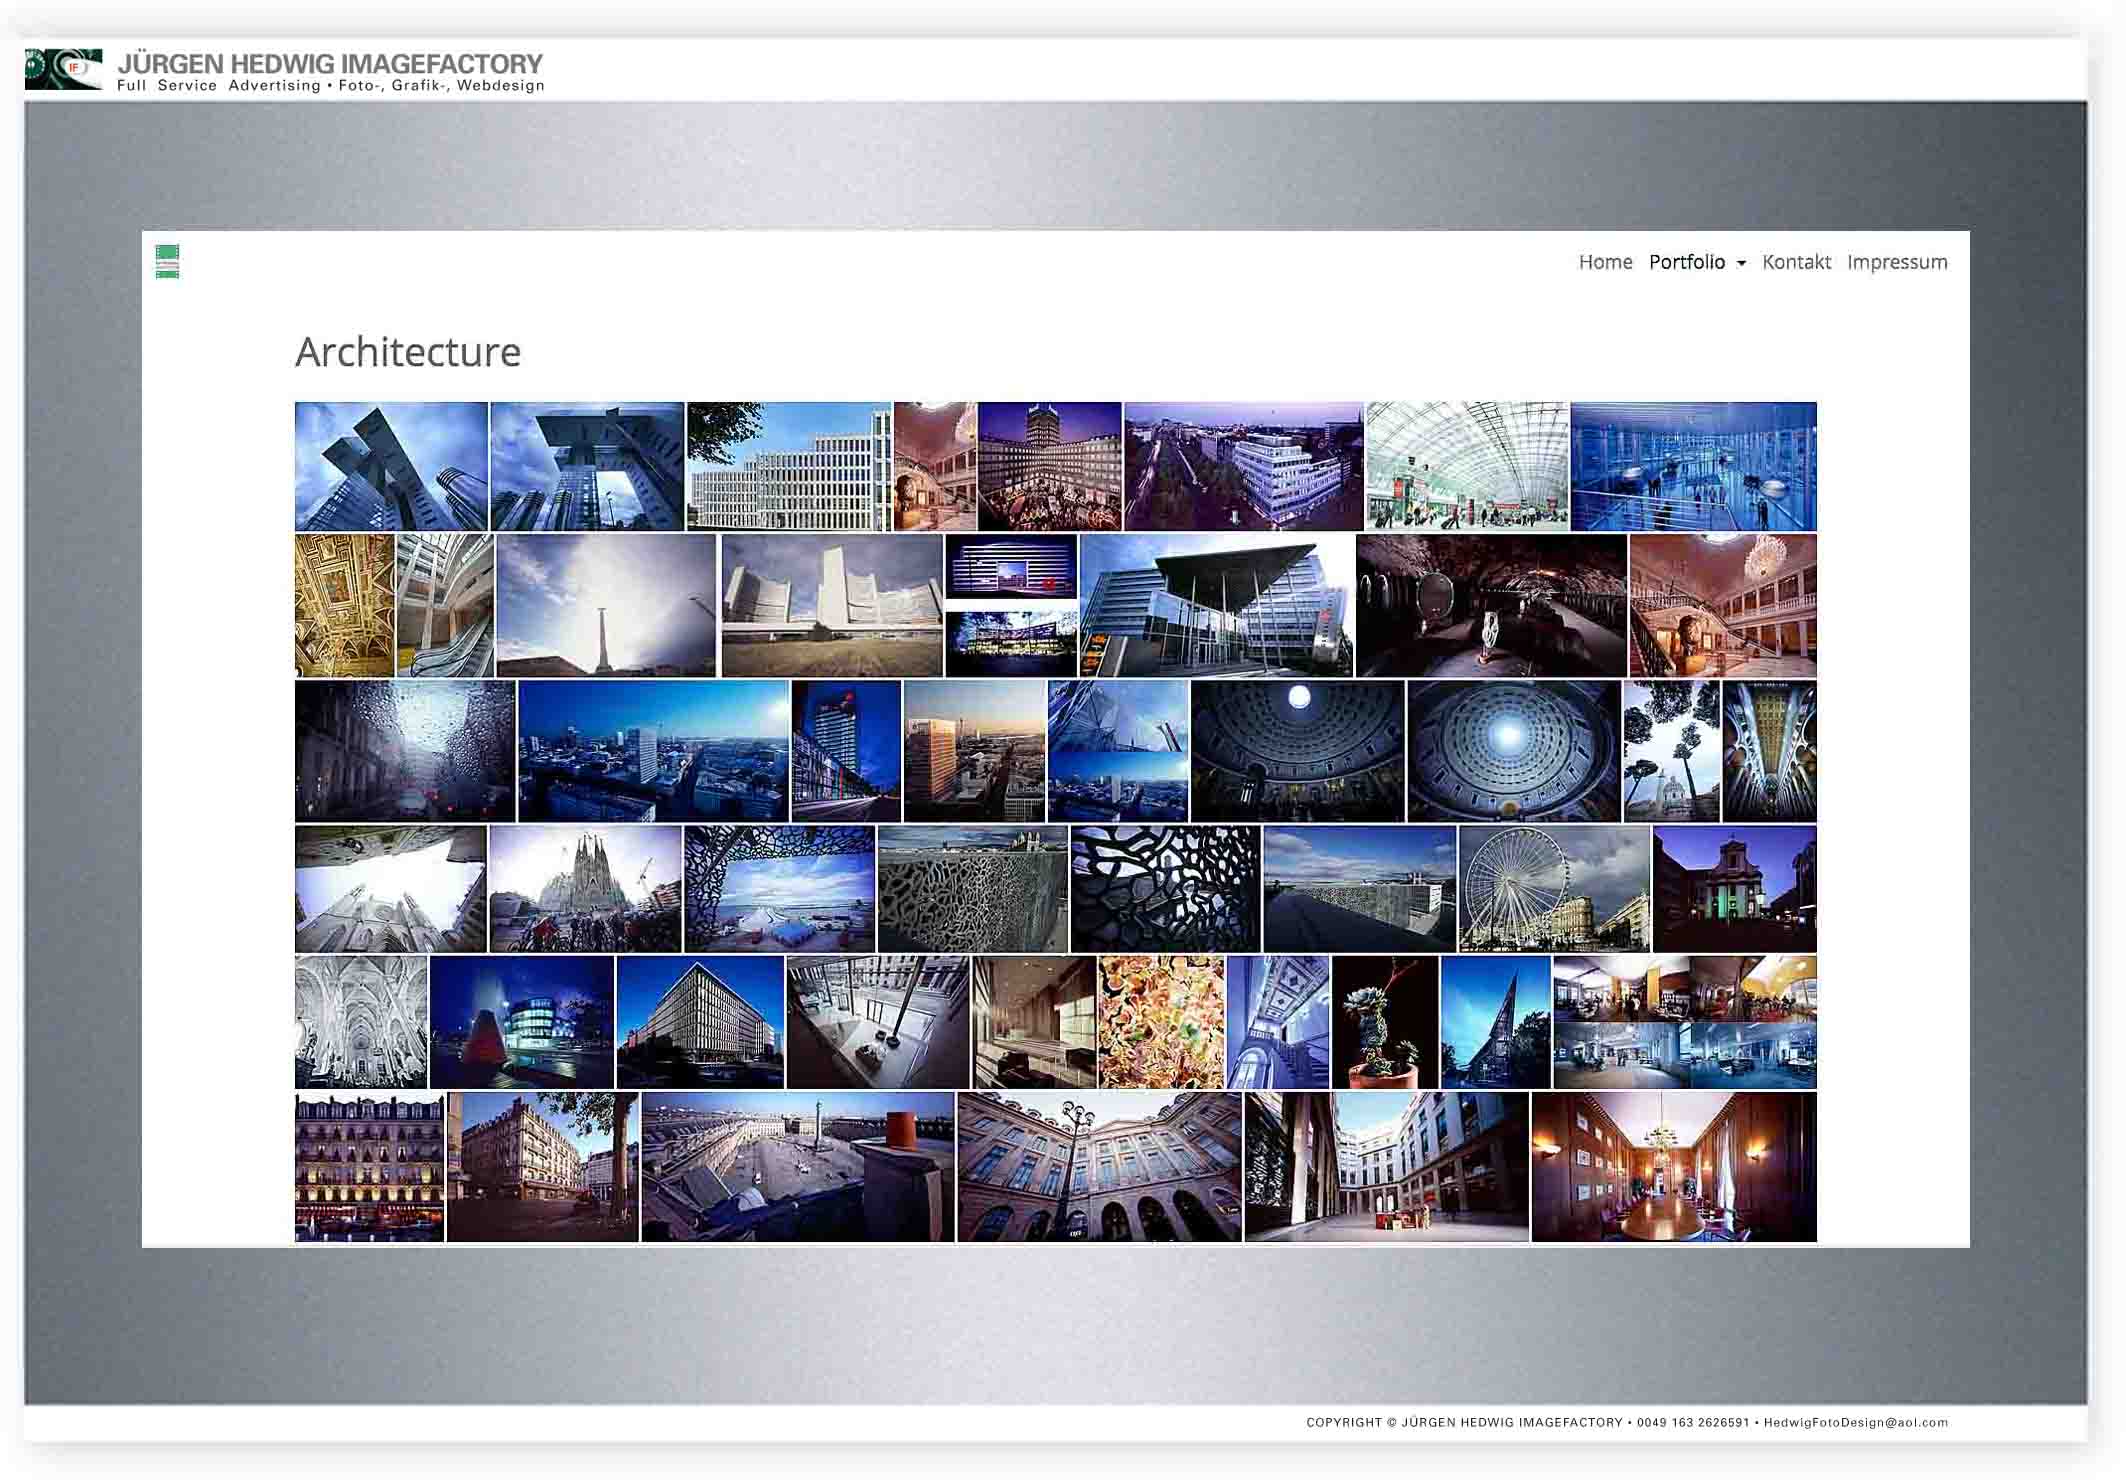Click the Imagefactory eye logo icon
Image resolution: width=2126 pixels, height=1480 pixels.
click(x=63, y=69)
